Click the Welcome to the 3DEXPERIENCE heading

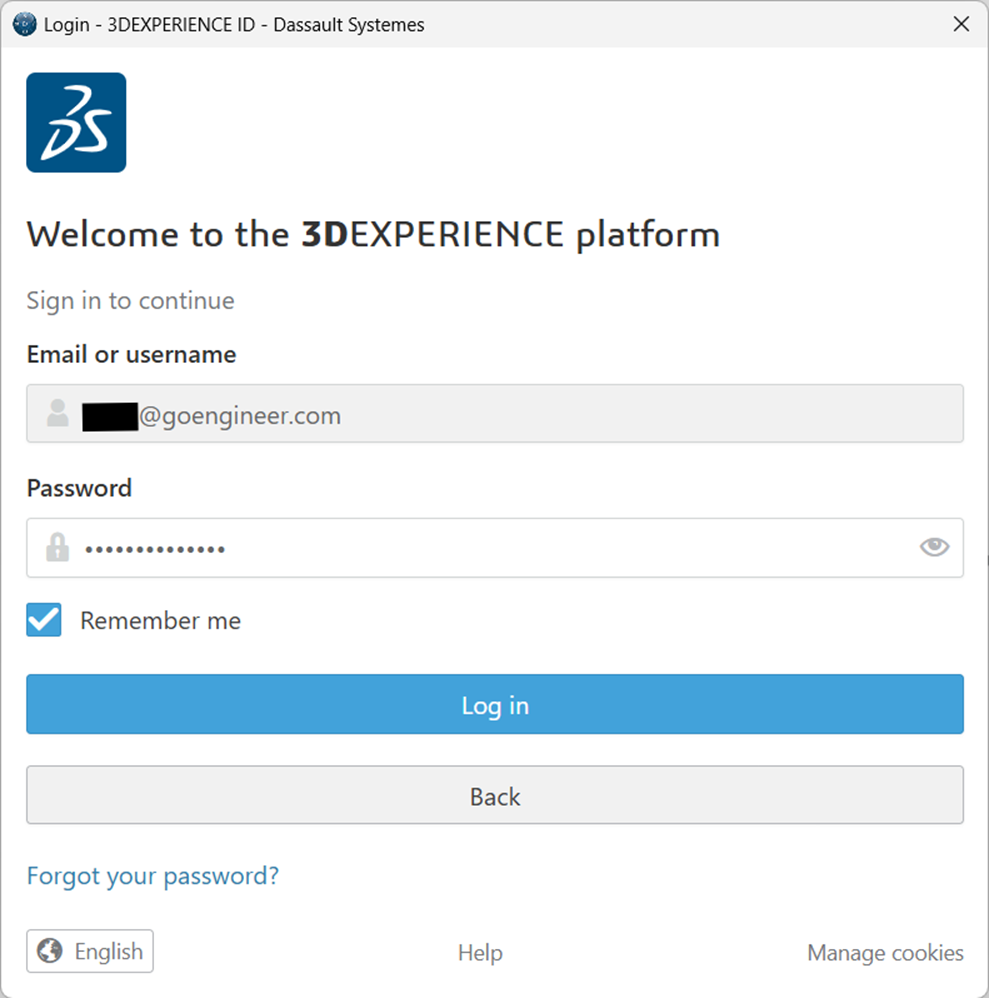[373, 234]
